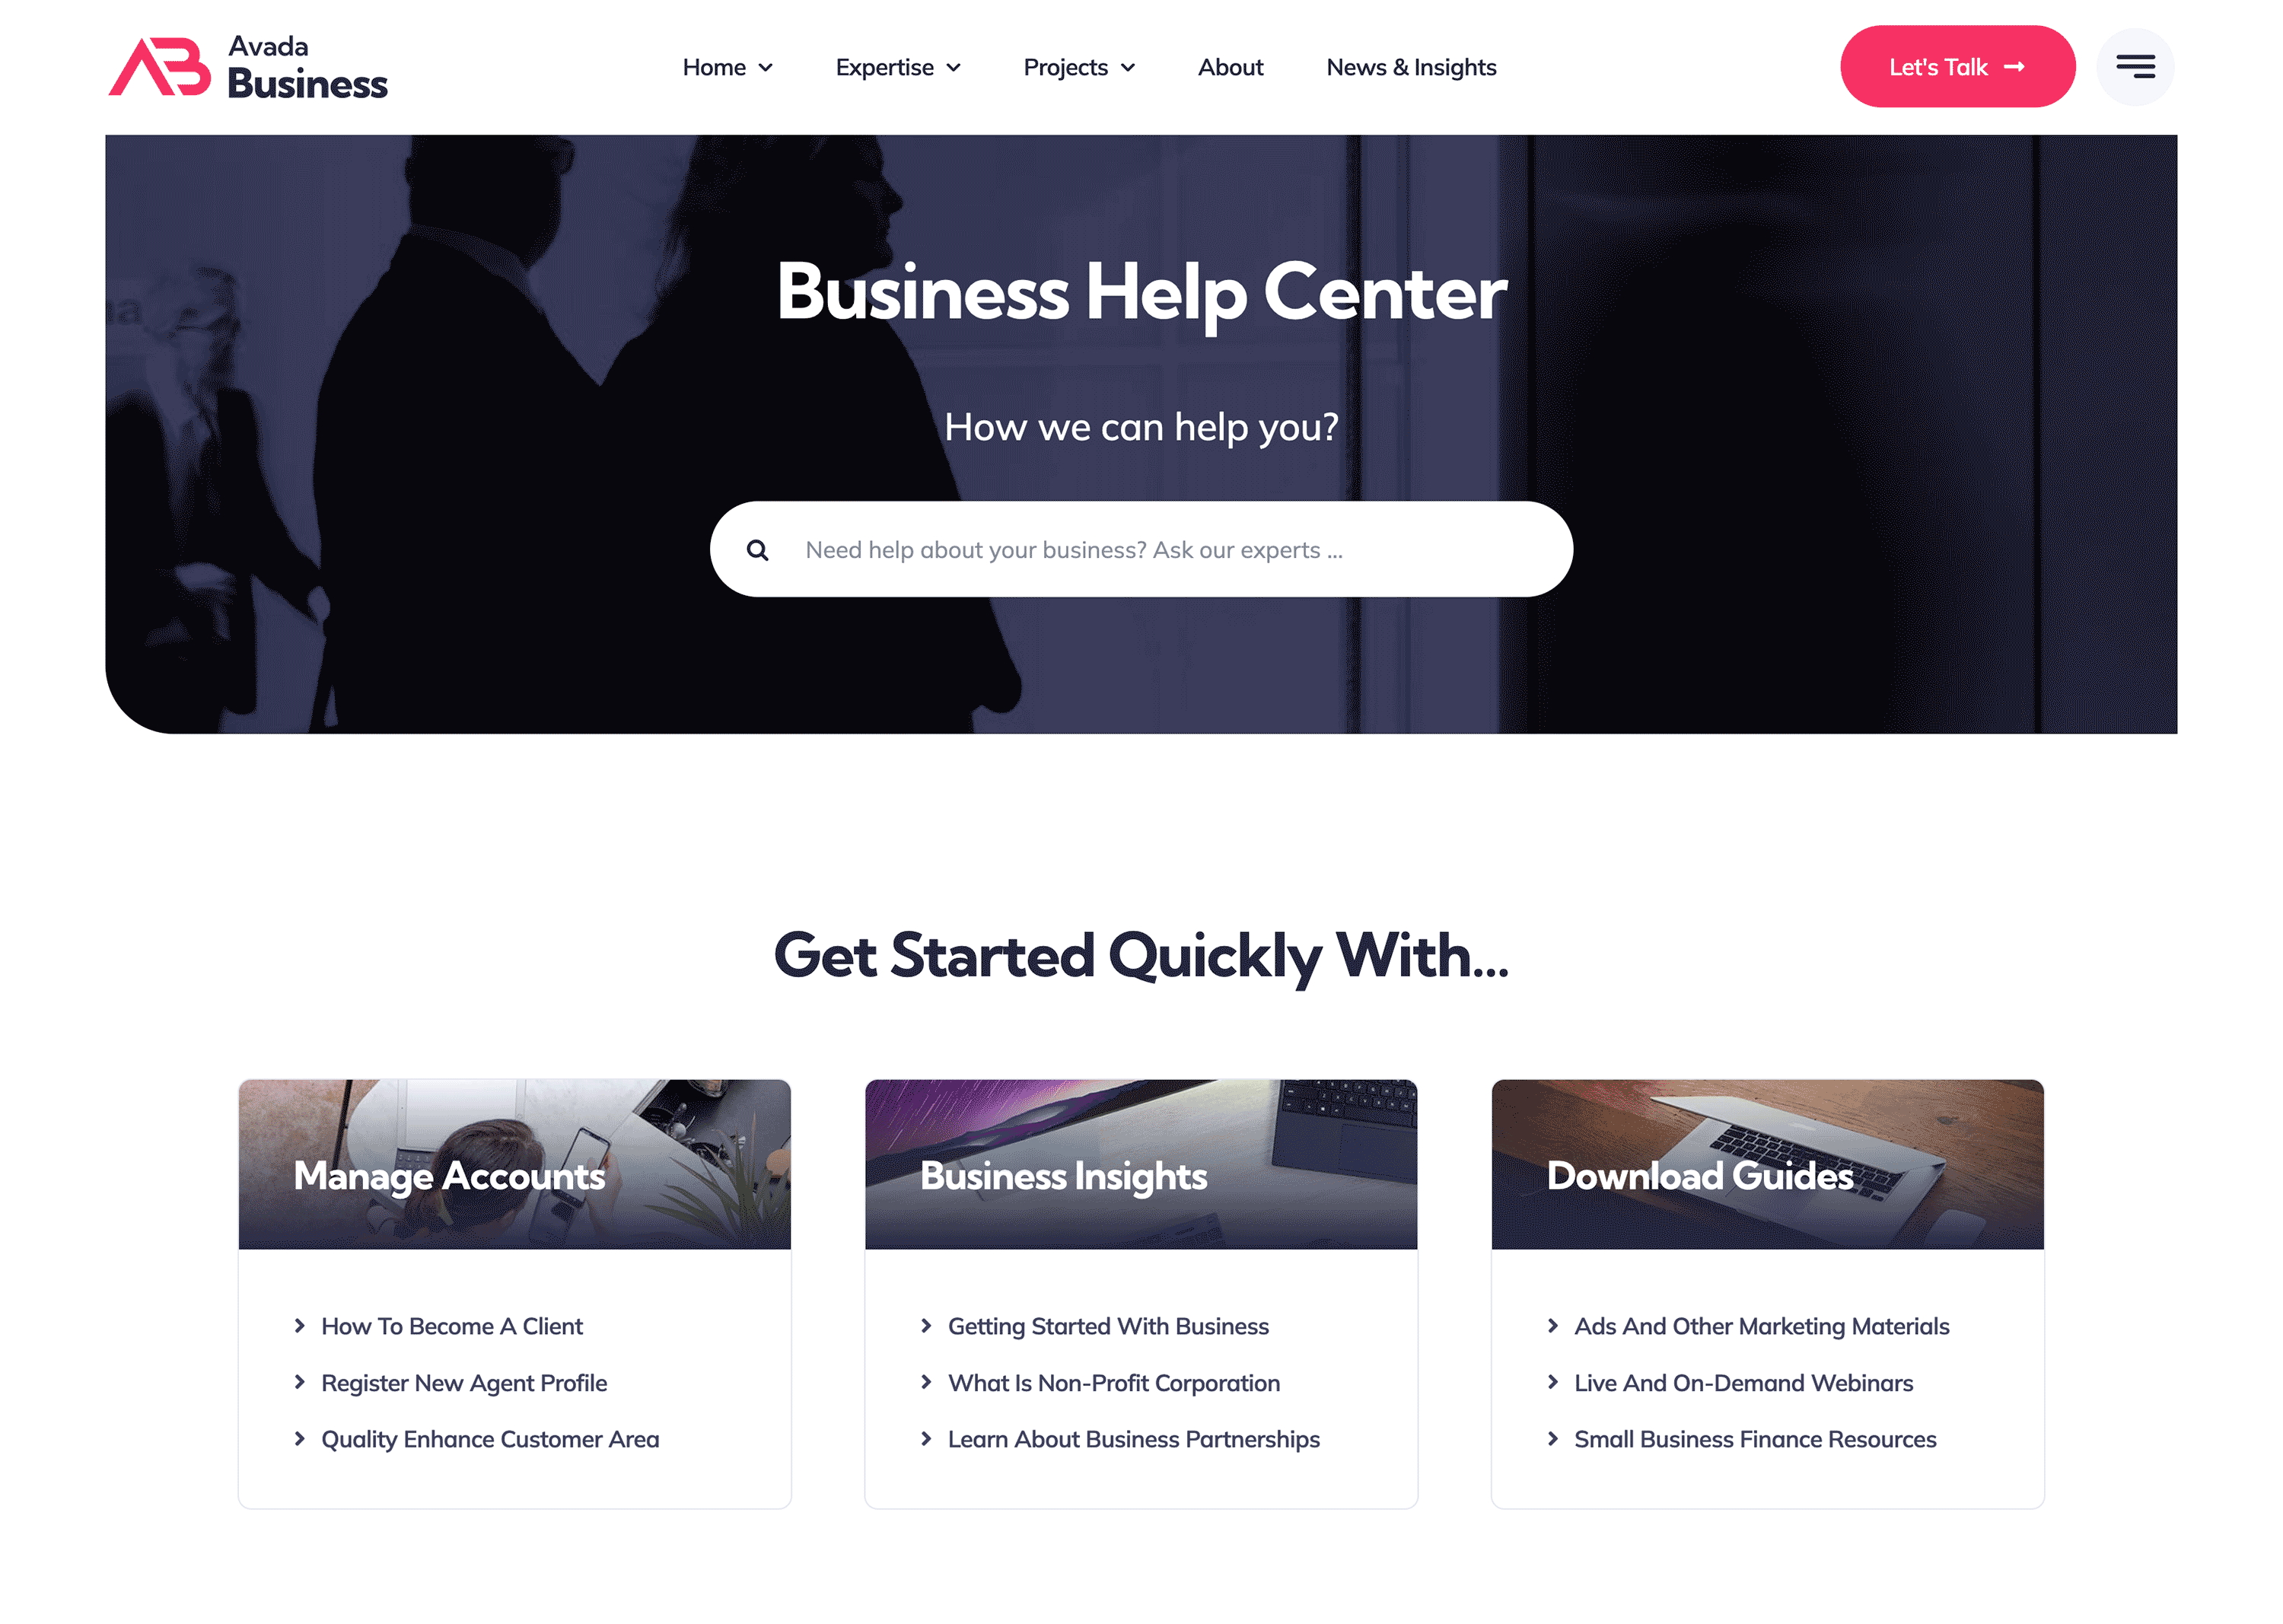Click Learn About Business Partnerships link

(1134, 1440)
